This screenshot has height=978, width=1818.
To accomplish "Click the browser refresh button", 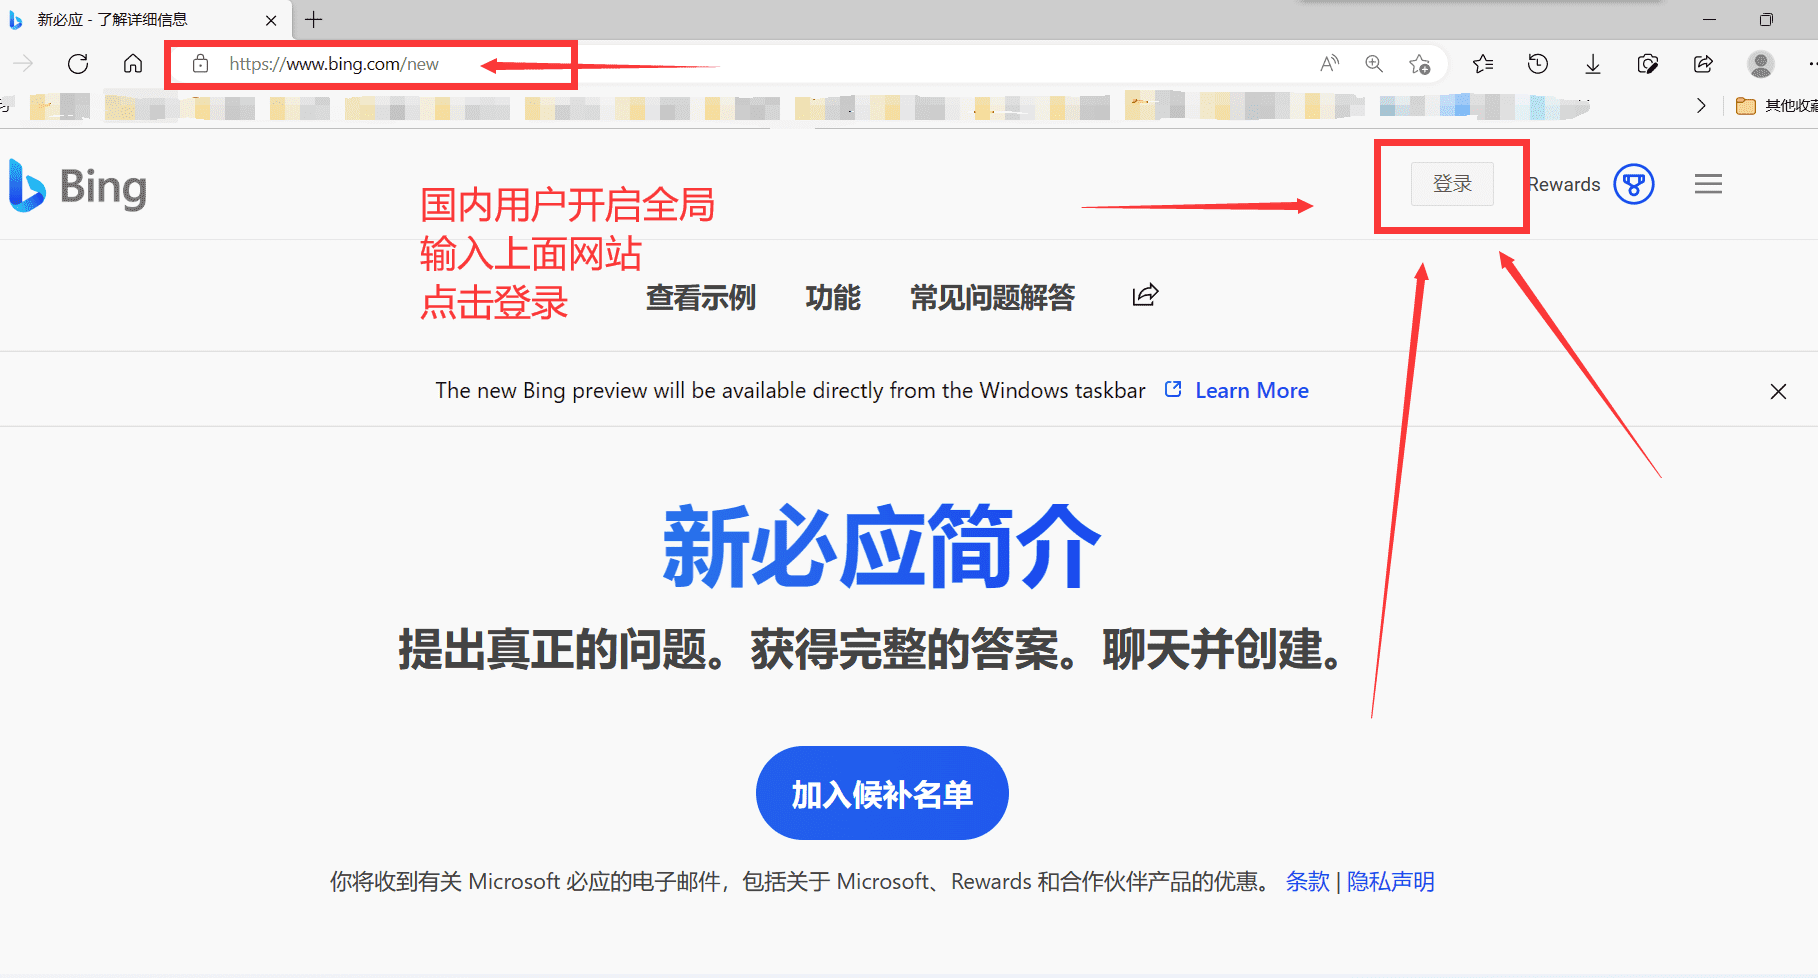I will tap(78, 64).
